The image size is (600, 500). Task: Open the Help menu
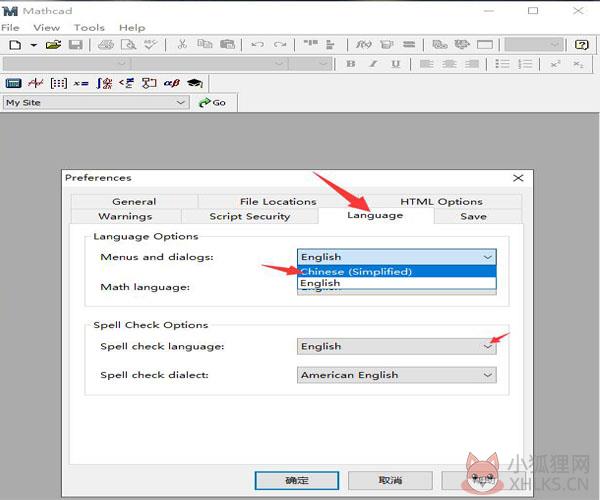(132, 28)
